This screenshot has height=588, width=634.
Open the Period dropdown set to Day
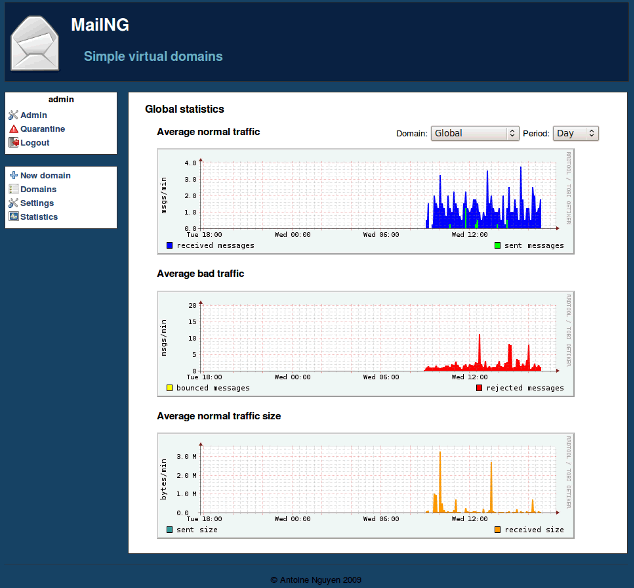pyautogui.click(x=575, y=133)
